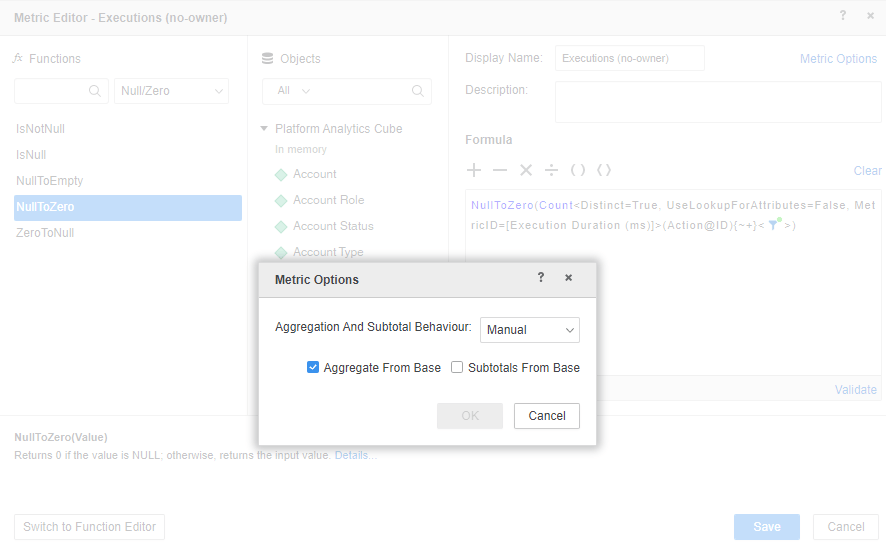This screenshot has height=544, width=886.
Task: Switch to Function Editor
Action: click(x=89, y=527)
